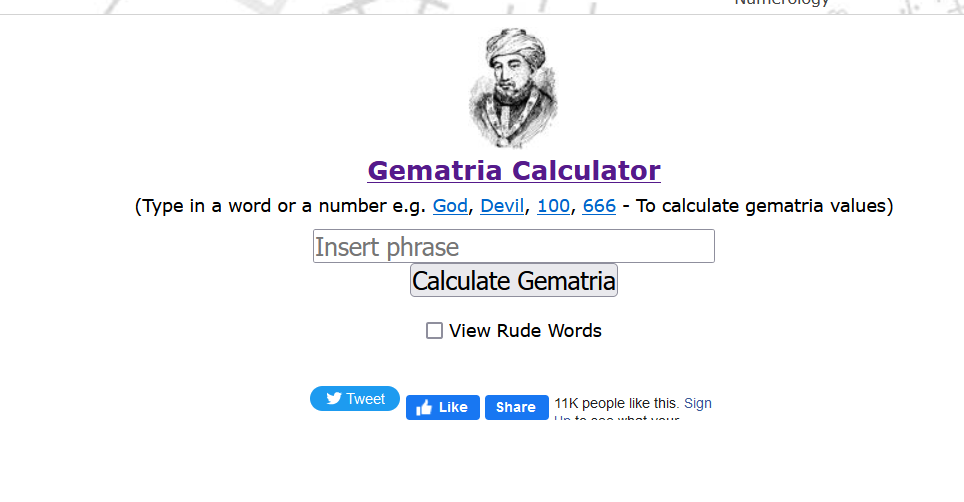This screenshot has width=964, height=502.
Task: Click the Facebook thumbs-up icon
Action: pyautogui.click(x=425, y=407)
